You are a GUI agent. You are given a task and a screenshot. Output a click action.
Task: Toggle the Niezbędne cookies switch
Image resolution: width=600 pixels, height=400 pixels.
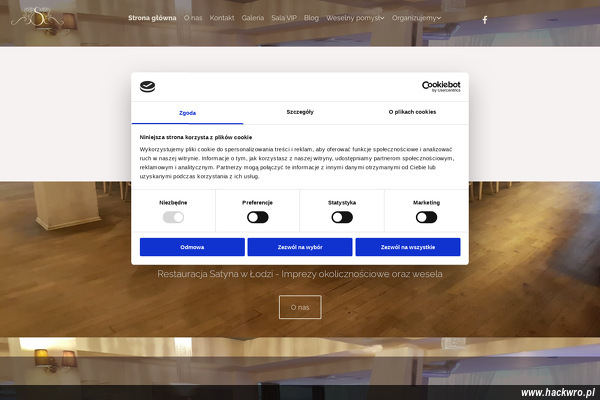(x=173, y=216)
